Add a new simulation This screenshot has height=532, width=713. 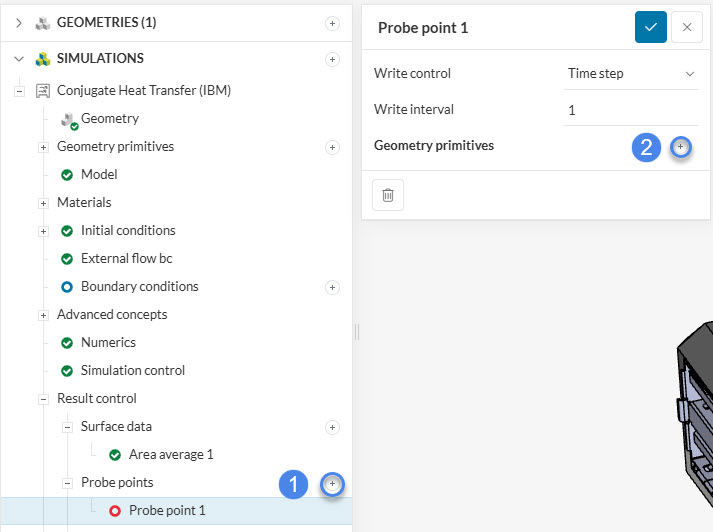(x=333, y=59)
